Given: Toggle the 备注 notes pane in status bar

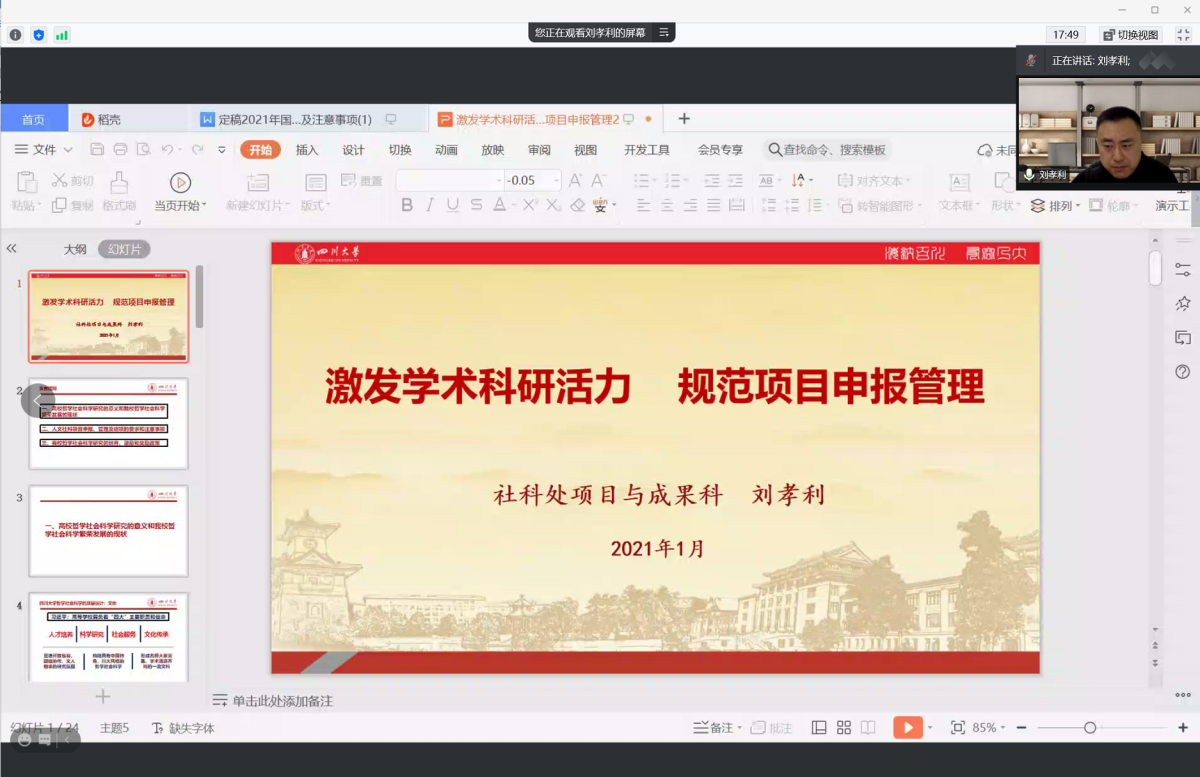Looking at the screenshot, I should pos(714,728).
